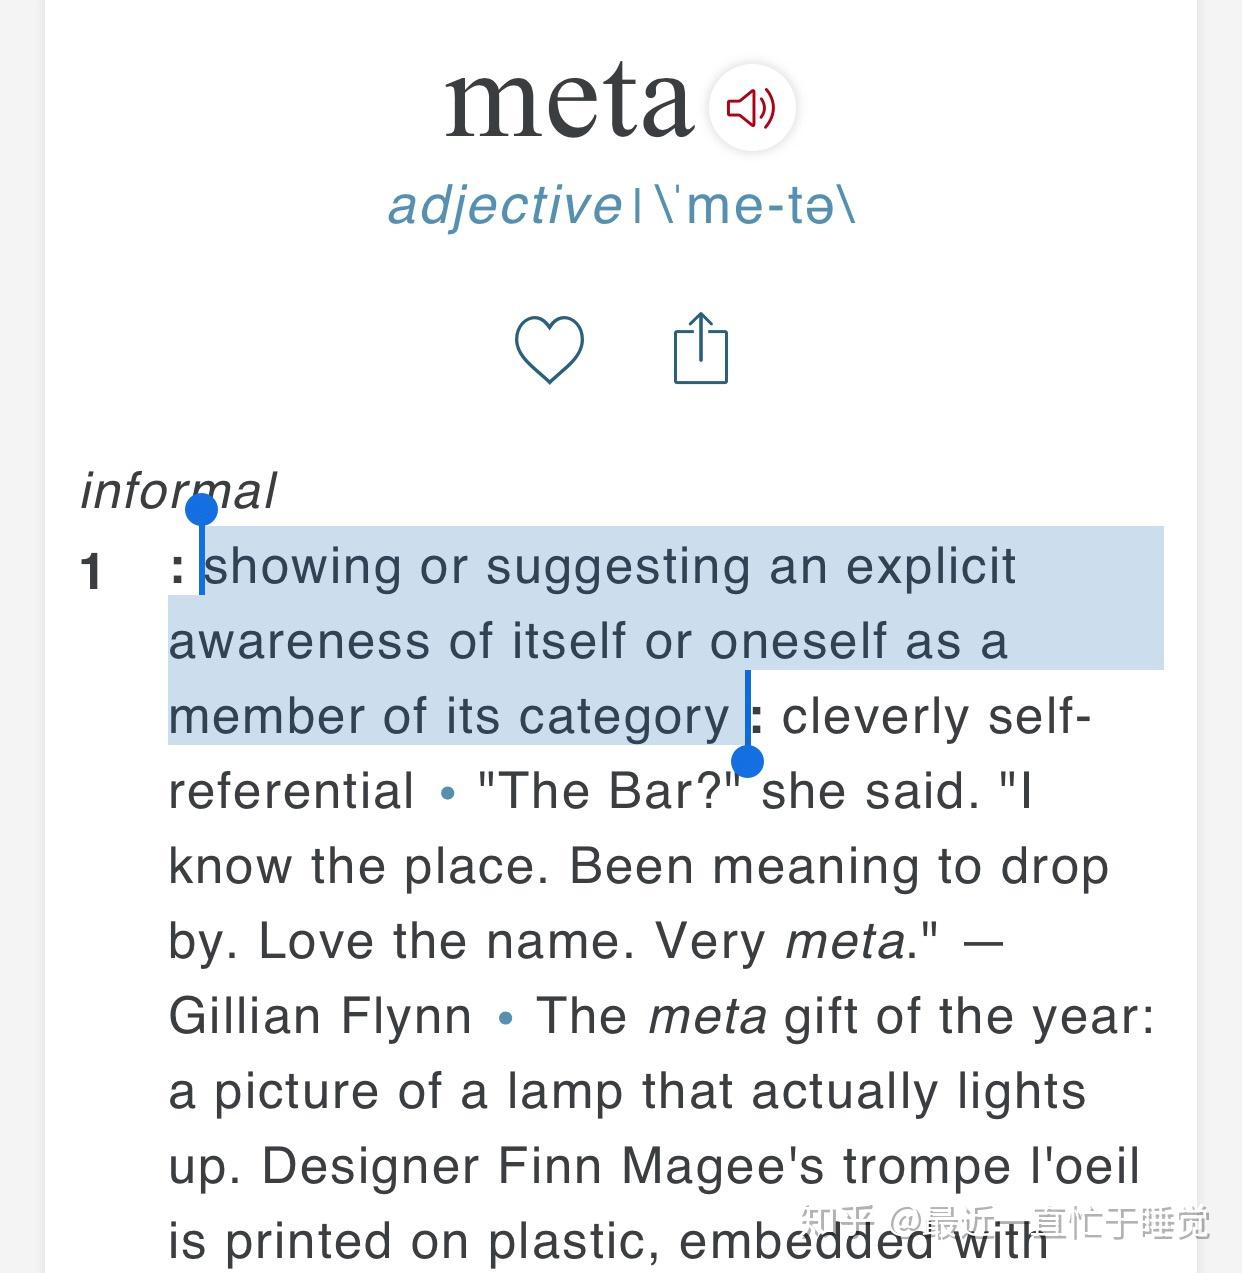This screenshot has height=1273, width=1242.
Task: Tap the author name "Gillian Flynn"
Action: tap(320, 1016)
